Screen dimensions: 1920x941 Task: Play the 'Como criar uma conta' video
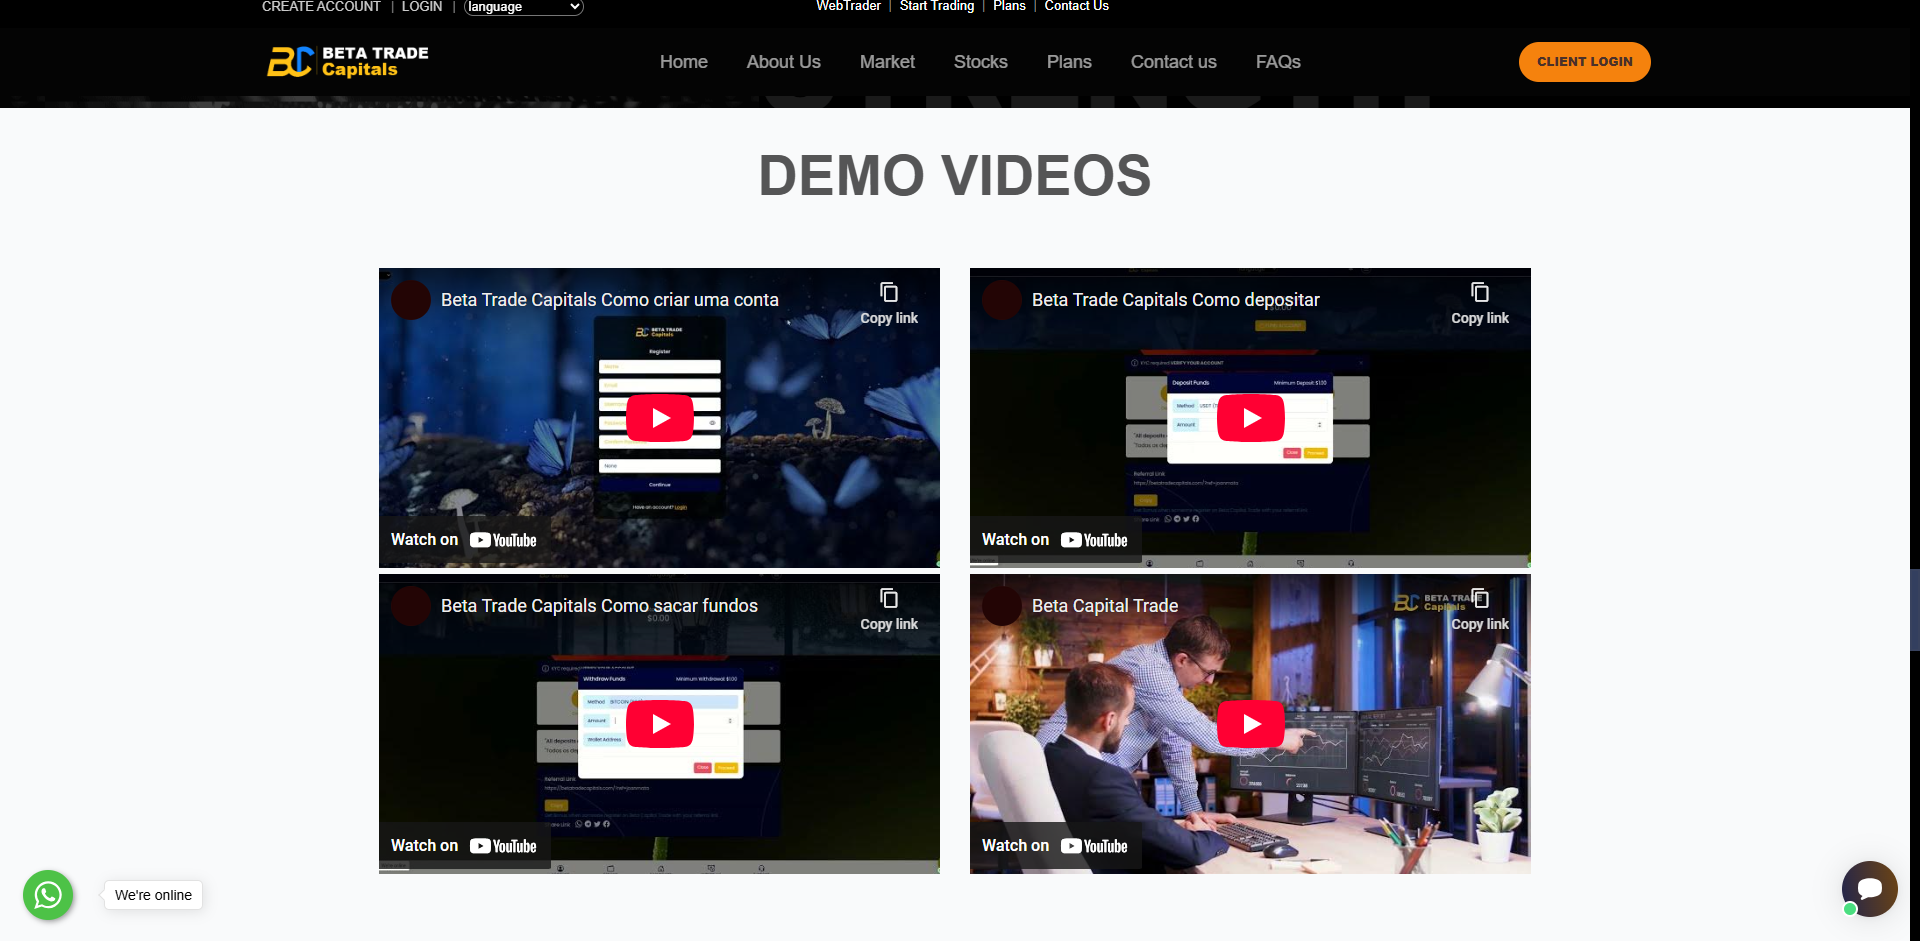click(x=660, y=418)
